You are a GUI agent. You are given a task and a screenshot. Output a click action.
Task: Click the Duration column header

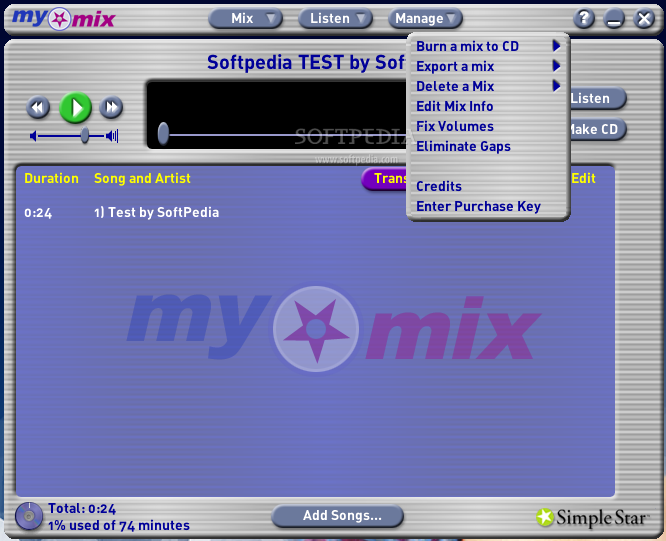(x=51, y=178)
